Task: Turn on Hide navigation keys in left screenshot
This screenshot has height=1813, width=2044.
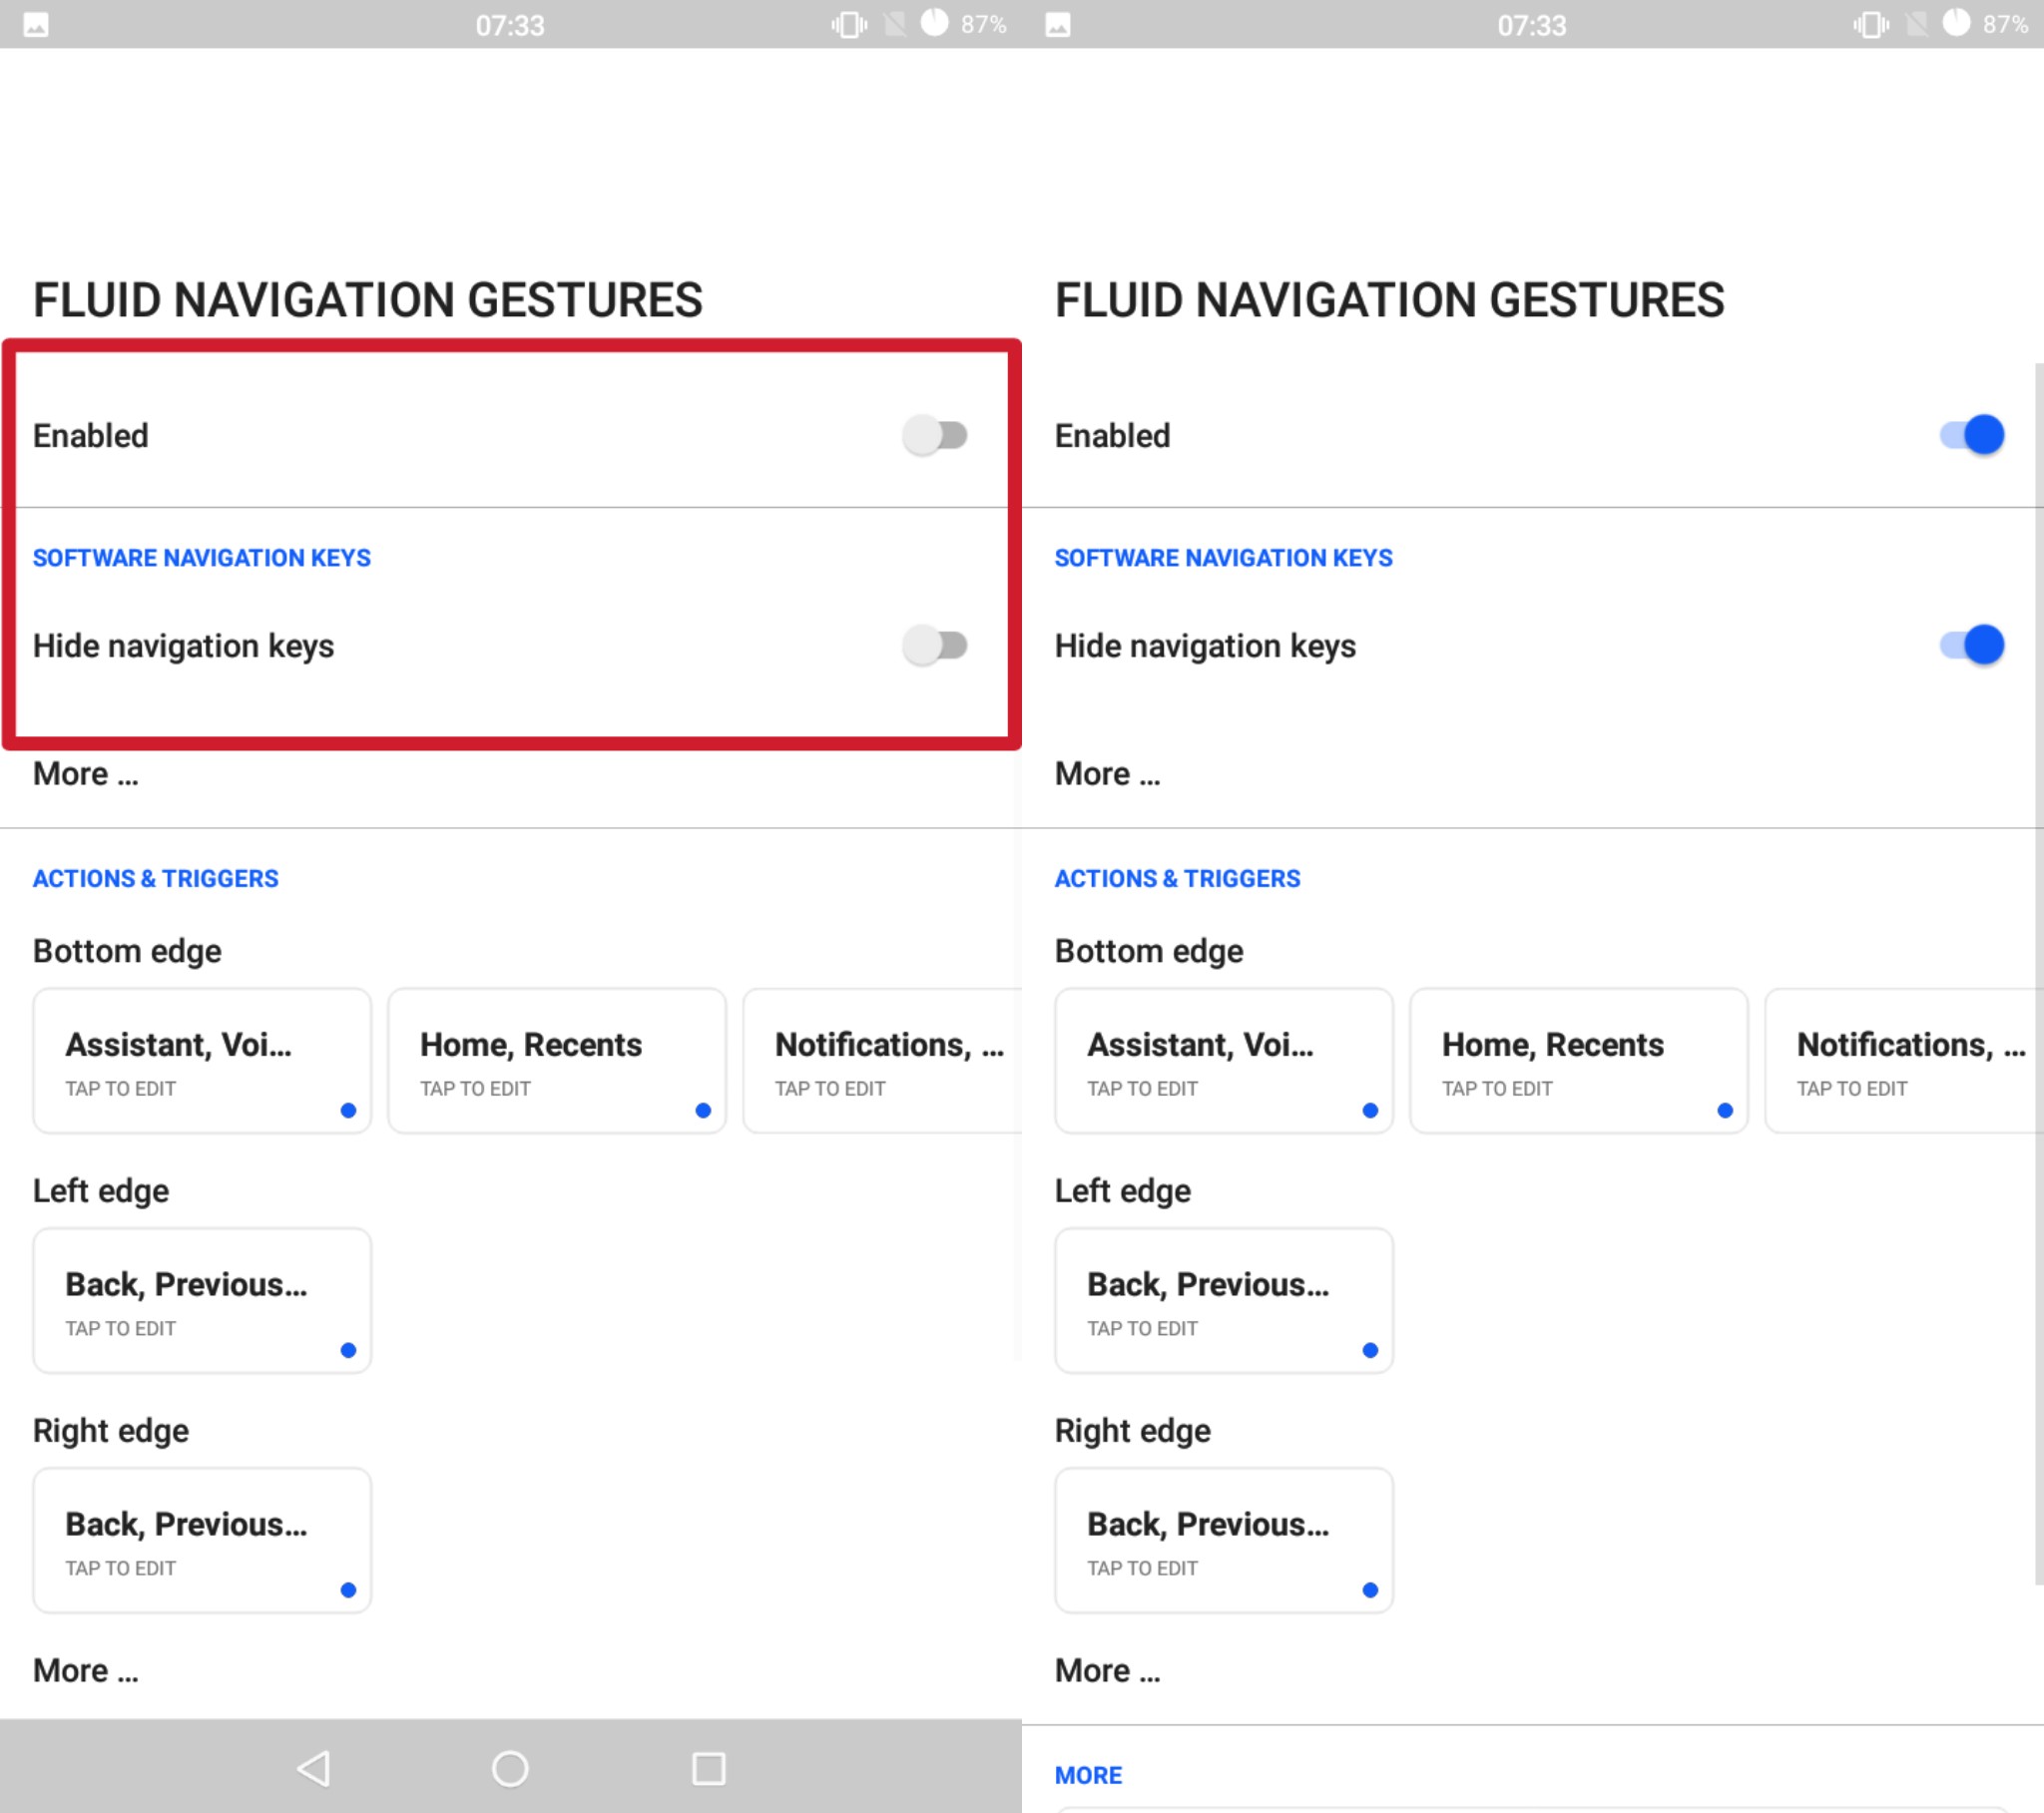Action: [x=935, y=645]
